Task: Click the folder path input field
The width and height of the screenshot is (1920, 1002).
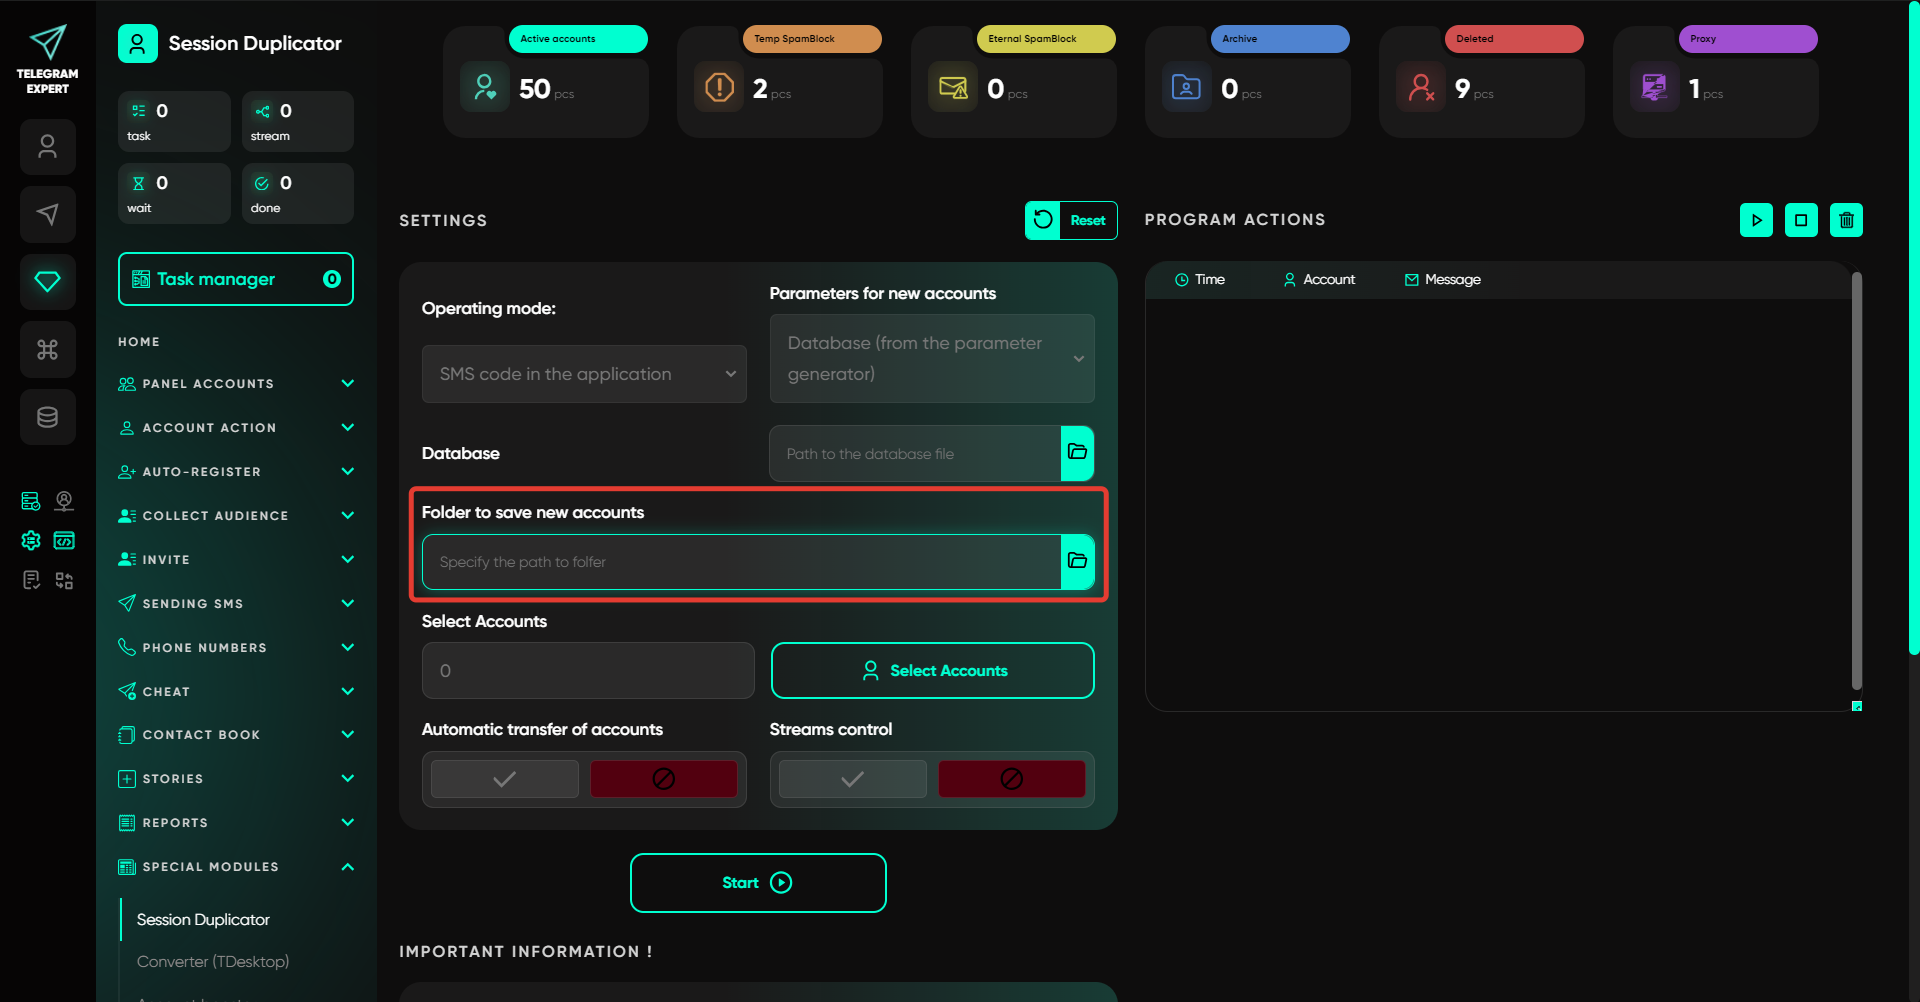Action: click(740, 562)
